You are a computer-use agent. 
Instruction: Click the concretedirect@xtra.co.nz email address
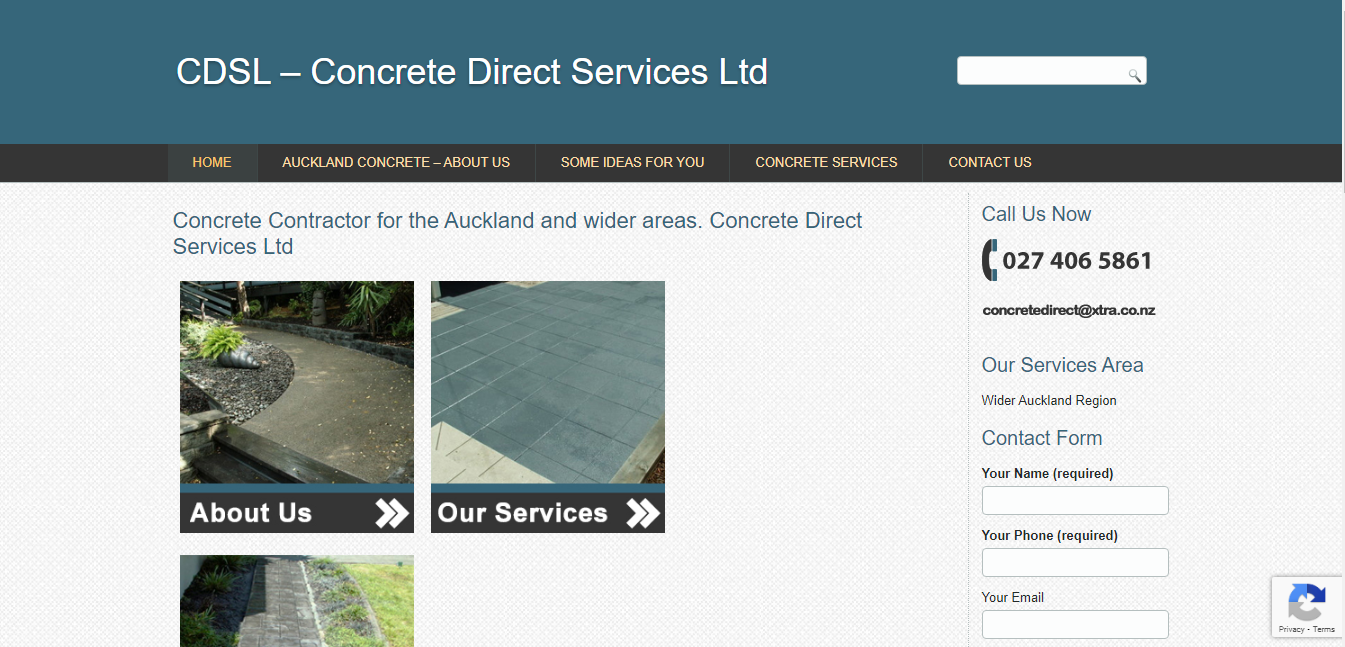click(1069, 310)
